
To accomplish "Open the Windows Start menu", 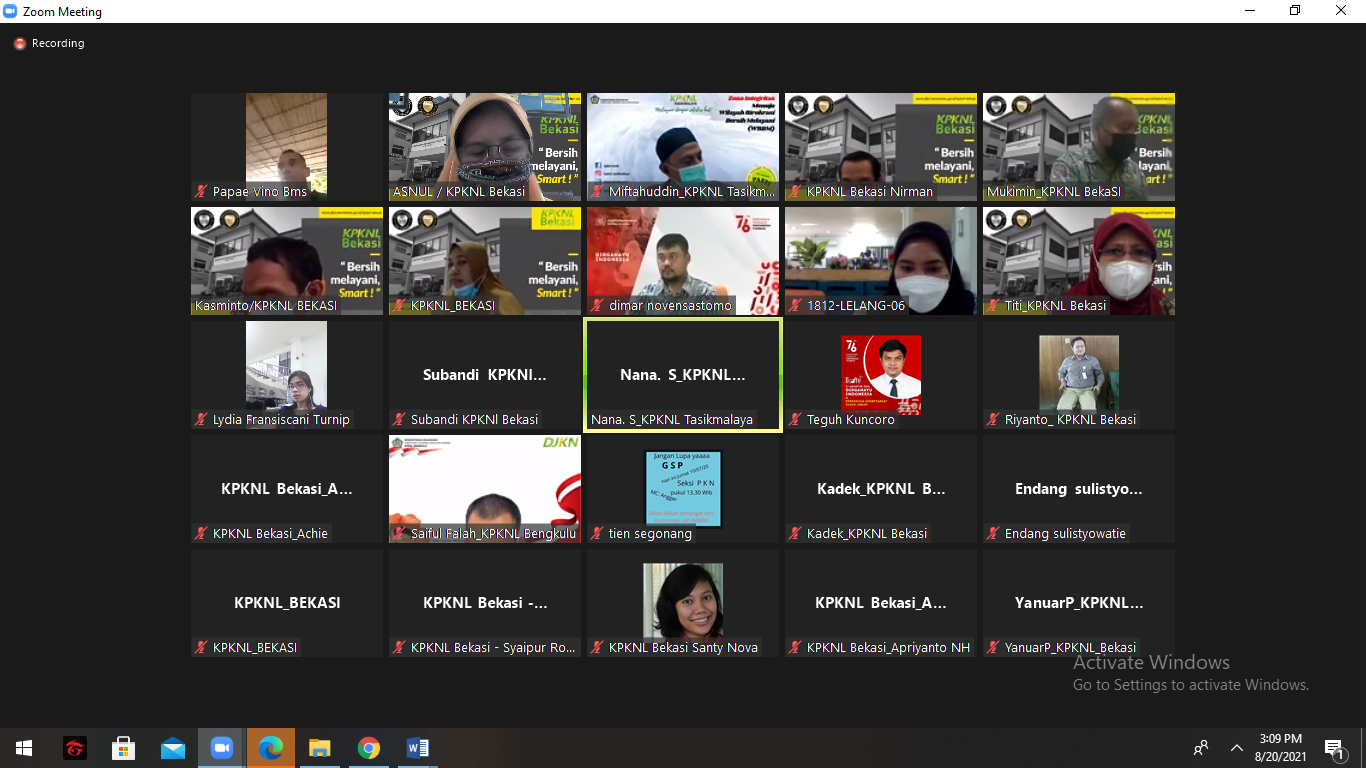I will [24, 748].
